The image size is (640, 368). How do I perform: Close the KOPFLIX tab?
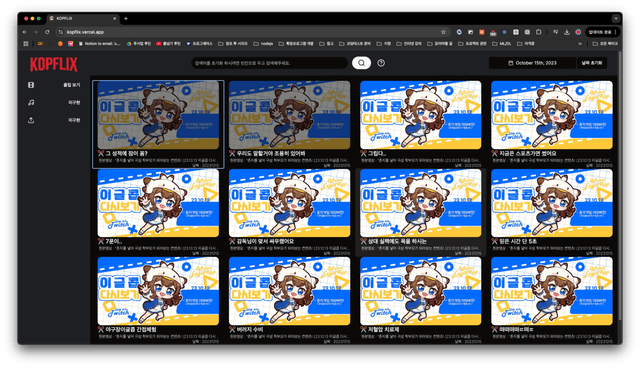pos(114,18)
